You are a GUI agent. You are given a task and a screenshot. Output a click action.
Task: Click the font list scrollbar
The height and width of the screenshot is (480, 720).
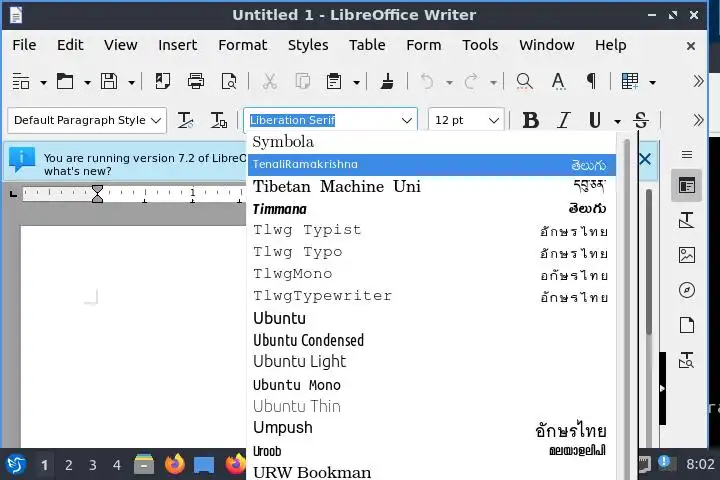626,308
